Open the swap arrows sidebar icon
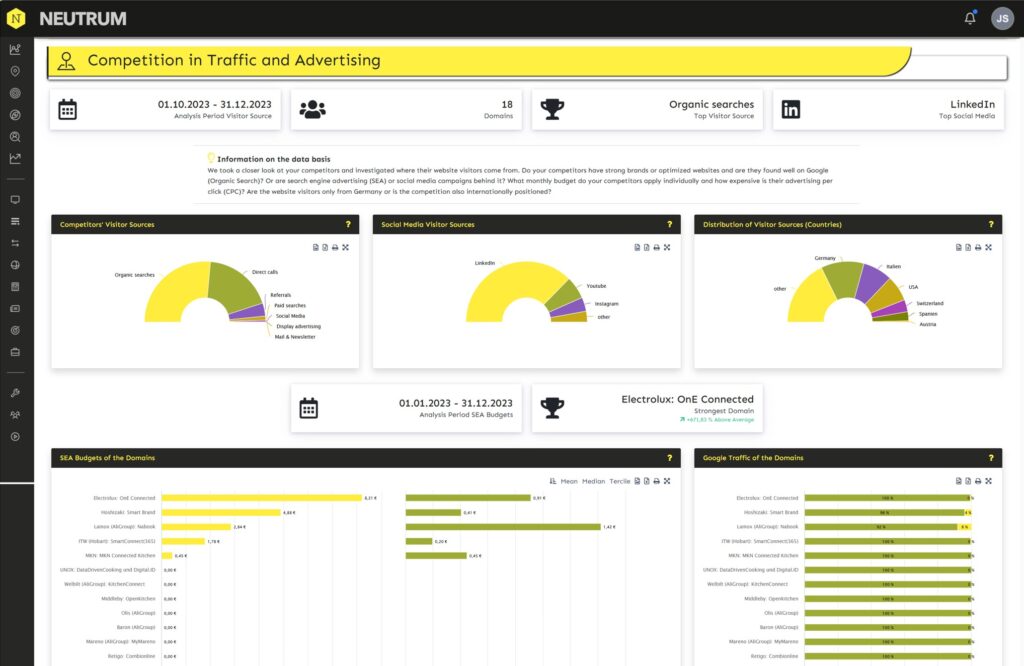 point(15,243)
